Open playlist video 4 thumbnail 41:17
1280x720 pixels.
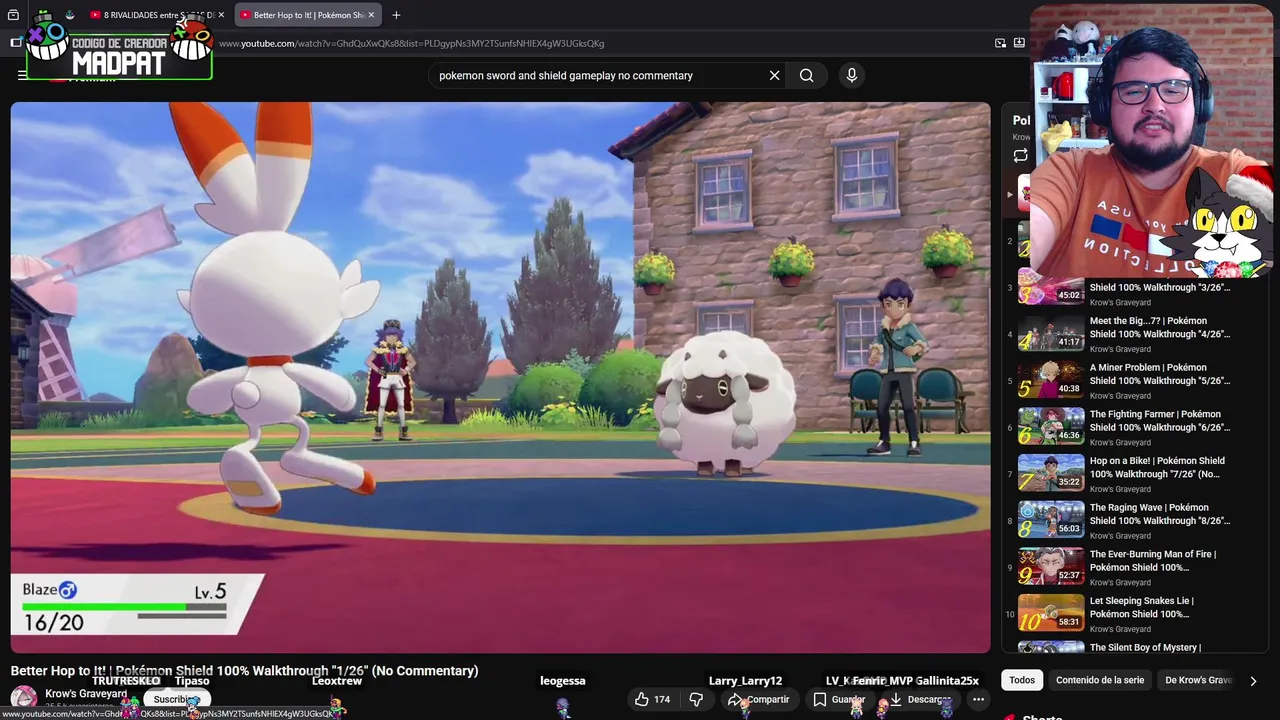[x=1051, y=333]
